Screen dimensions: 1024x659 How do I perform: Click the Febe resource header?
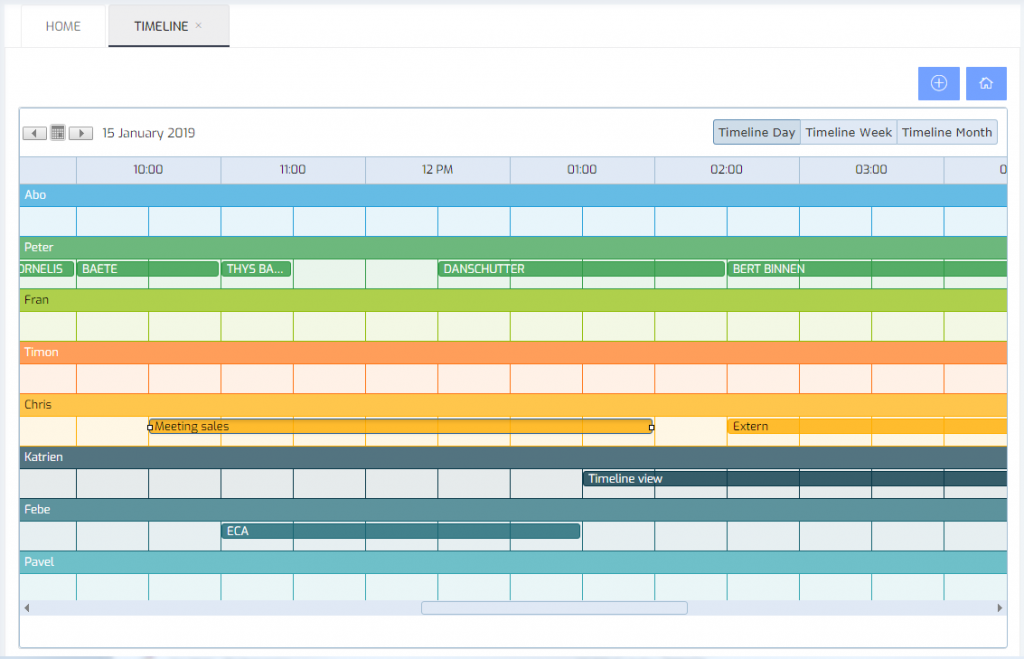[x=513, y=509]
